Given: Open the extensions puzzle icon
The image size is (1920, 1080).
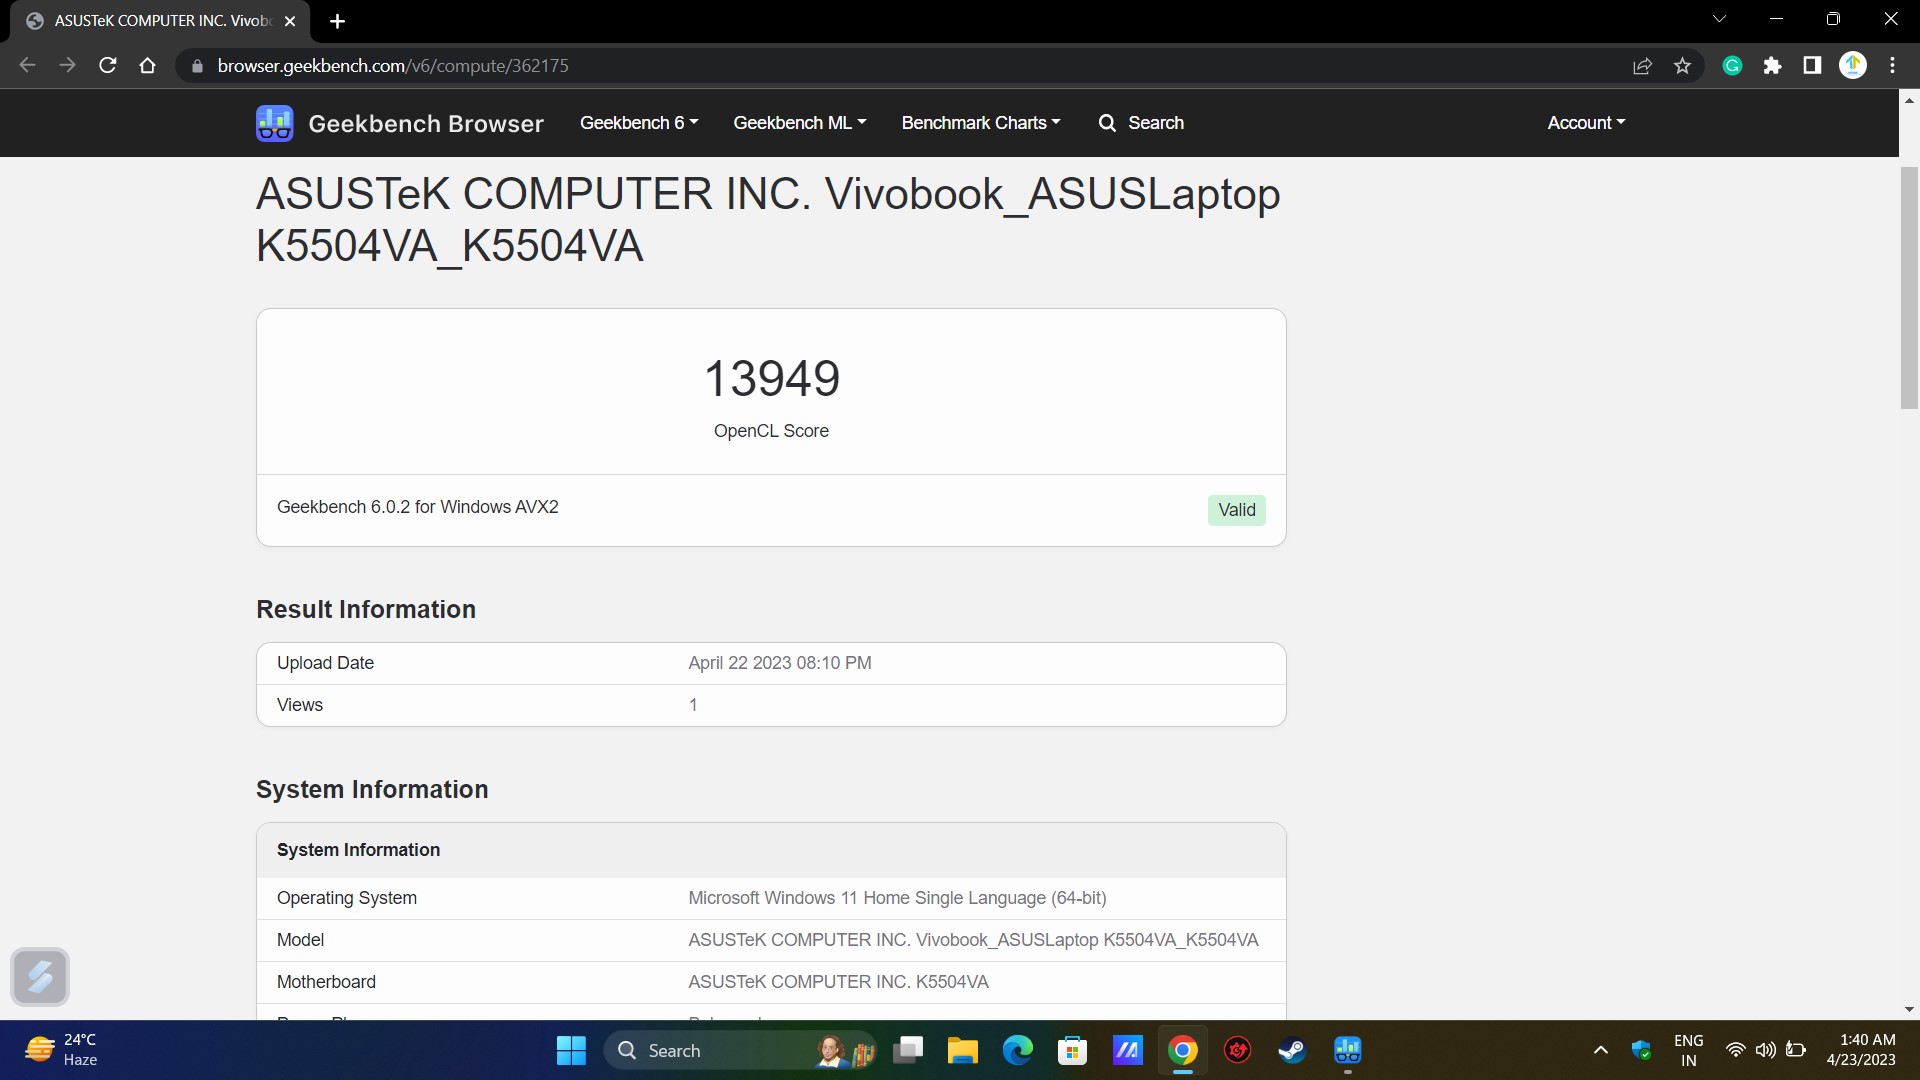Looking at the screenshot, I should [x=1772, y=66].
